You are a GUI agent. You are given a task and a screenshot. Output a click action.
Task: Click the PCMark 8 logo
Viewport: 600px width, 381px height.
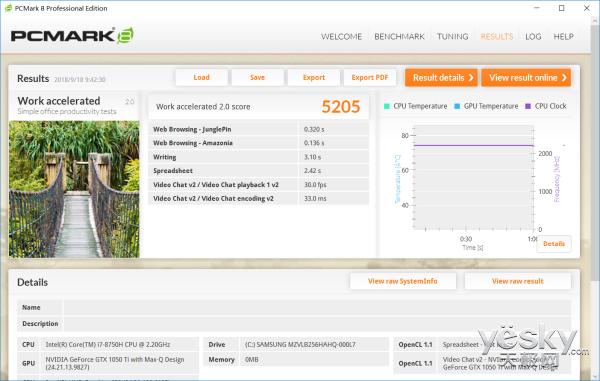tap(72, 36)
